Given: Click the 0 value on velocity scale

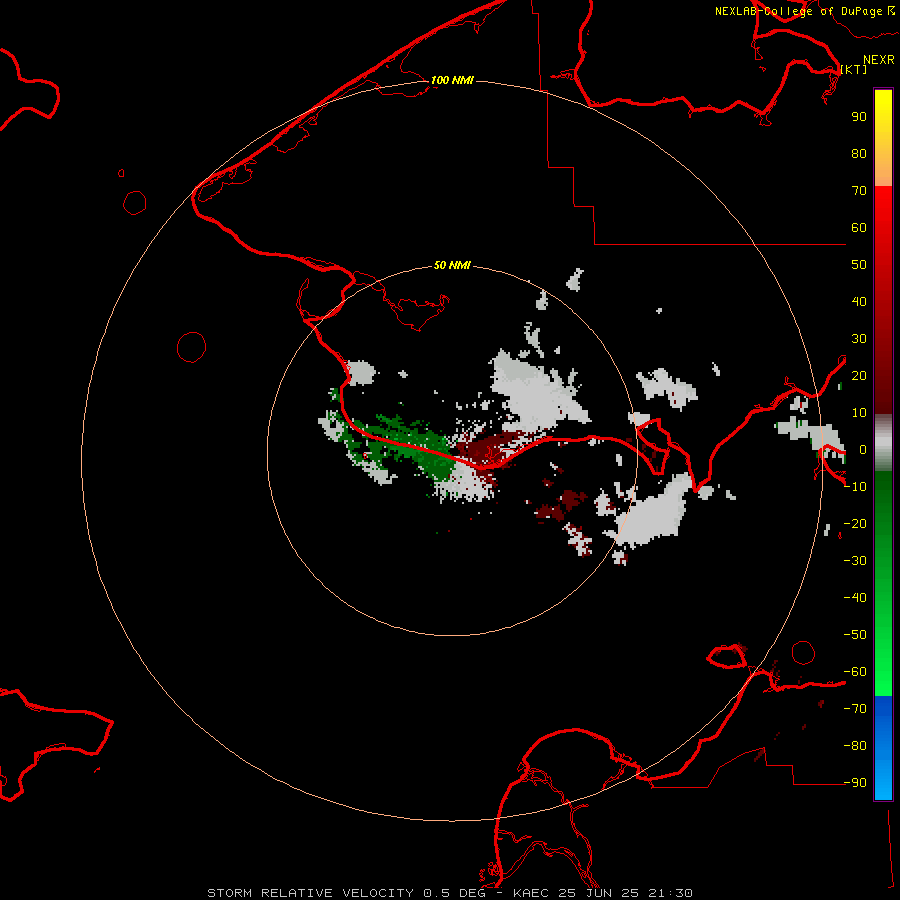Looking at the screenshot, I should coord(863,449).
